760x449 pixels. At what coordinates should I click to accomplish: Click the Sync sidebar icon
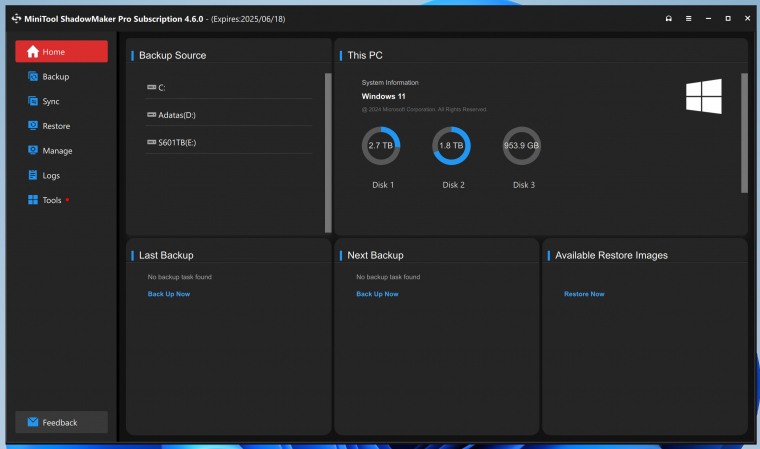point(32,101)
